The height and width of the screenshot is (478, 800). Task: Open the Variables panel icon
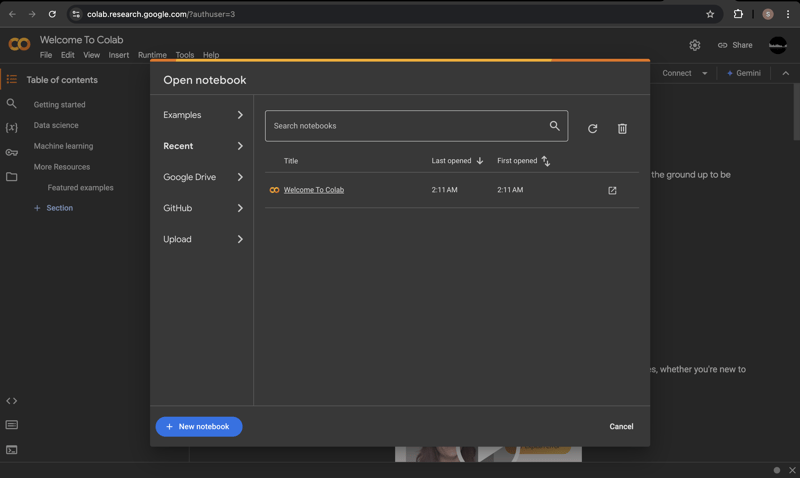point(12,128)
